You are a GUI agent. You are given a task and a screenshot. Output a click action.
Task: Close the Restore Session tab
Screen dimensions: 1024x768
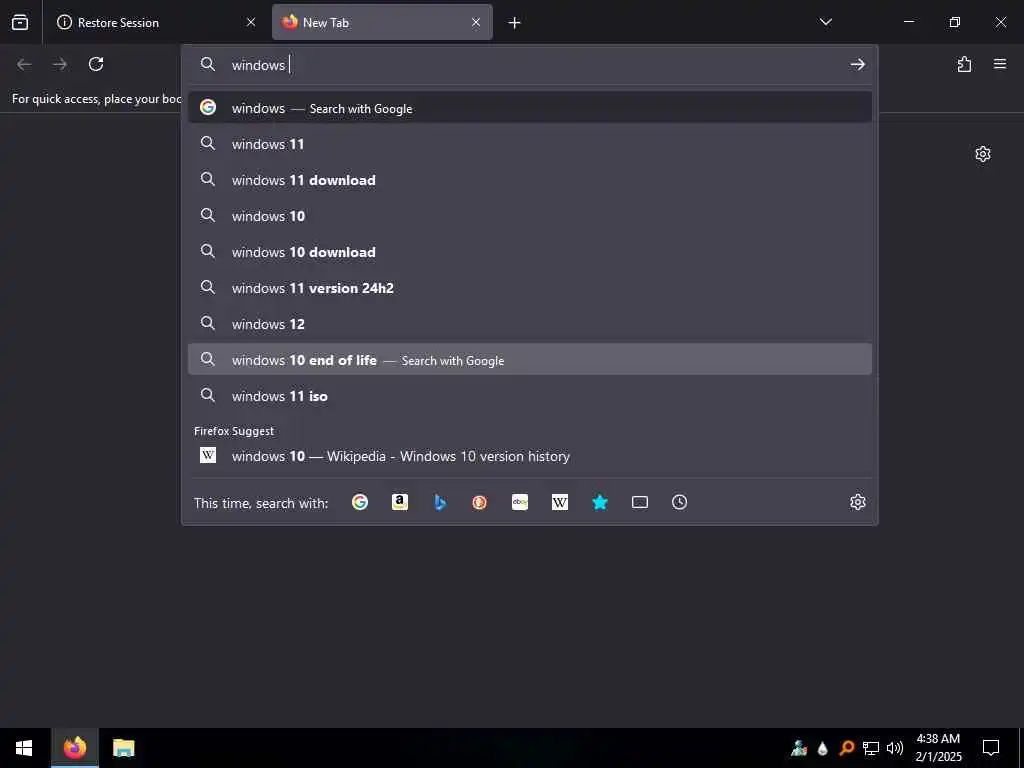click(x=251, y=22)
